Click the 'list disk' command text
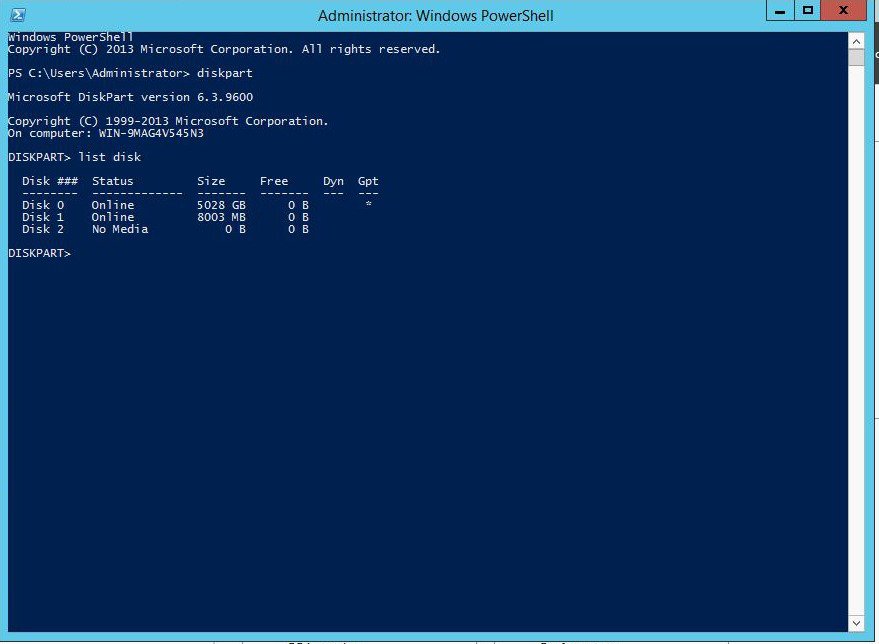879x644 pixels. 110,157
